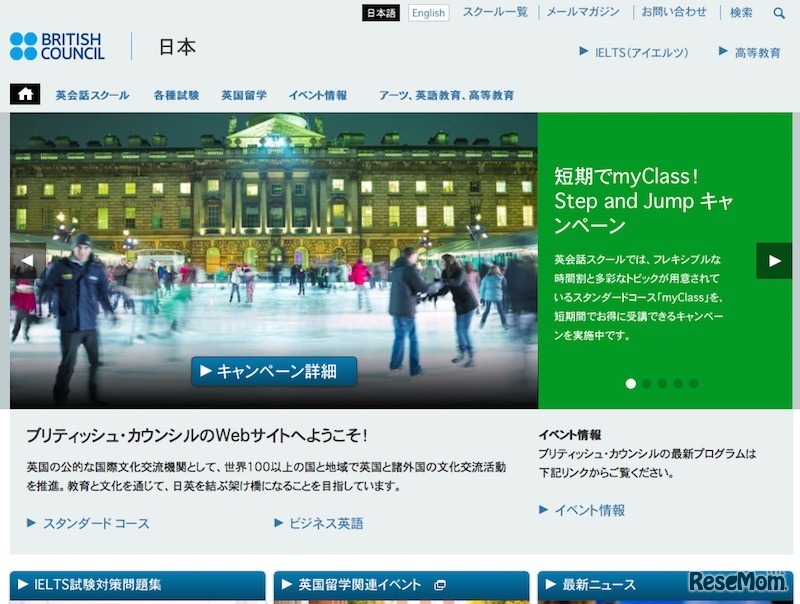Click the キャンペーン詳細 button on the slide
800x604 pixels.
(274, 370)
